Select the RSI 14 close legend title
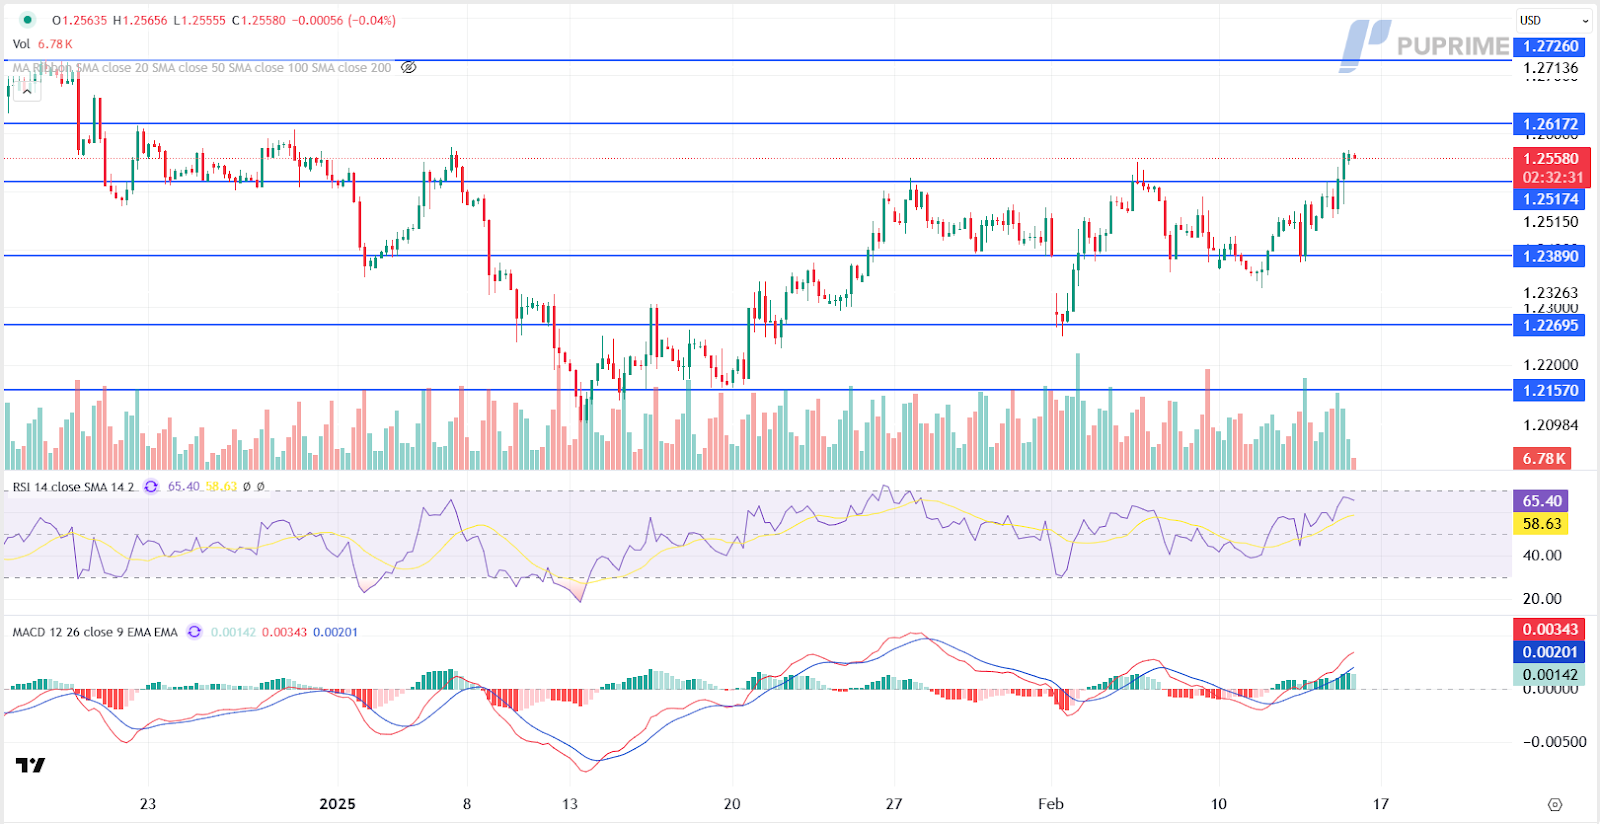Screen dimensions: 1600x824 click(73, 487)
